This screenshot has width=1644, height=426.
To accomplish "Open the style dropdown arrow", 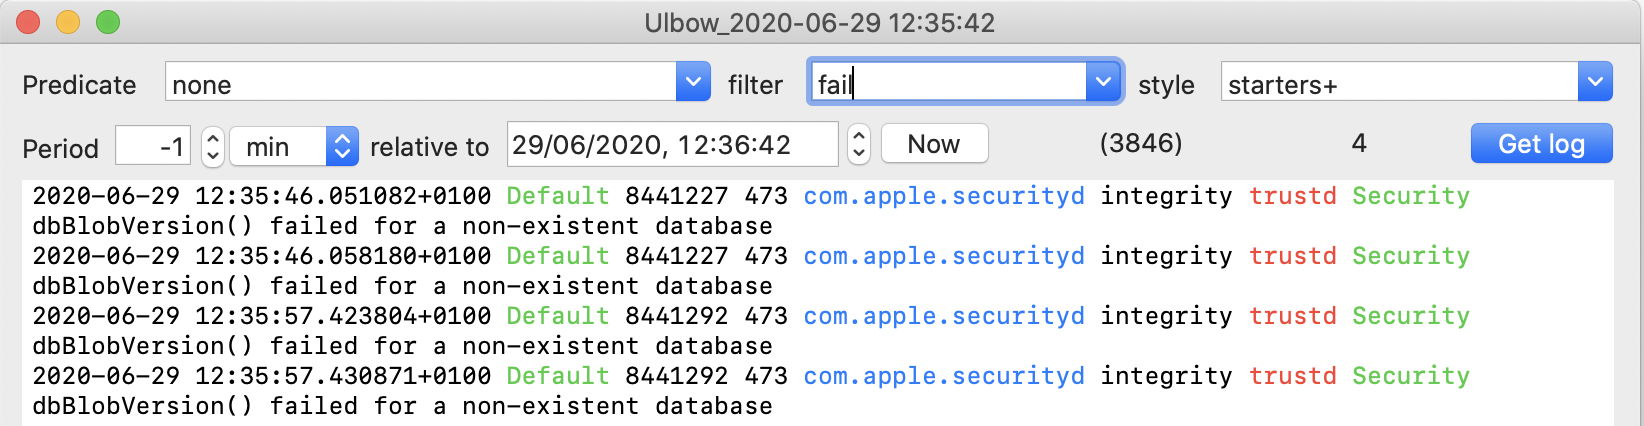I will [x=1595, y=82].
